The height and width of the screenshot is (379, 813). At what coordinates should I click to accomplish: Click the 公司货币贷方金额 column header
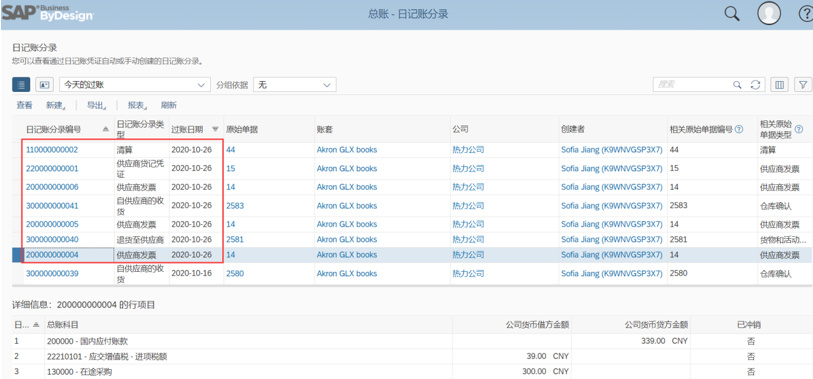656,325
